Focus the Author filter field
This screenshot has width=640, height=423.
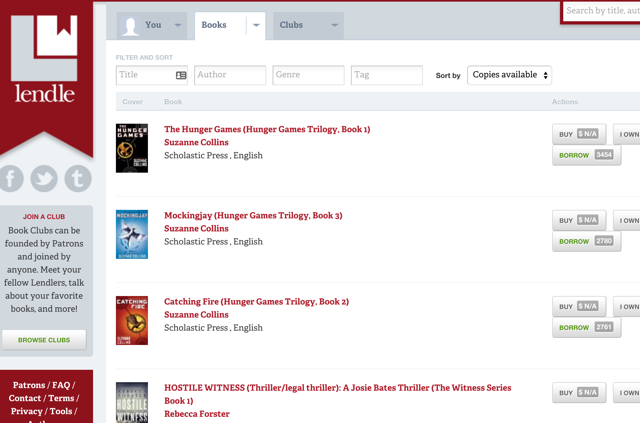click(230, 75)
